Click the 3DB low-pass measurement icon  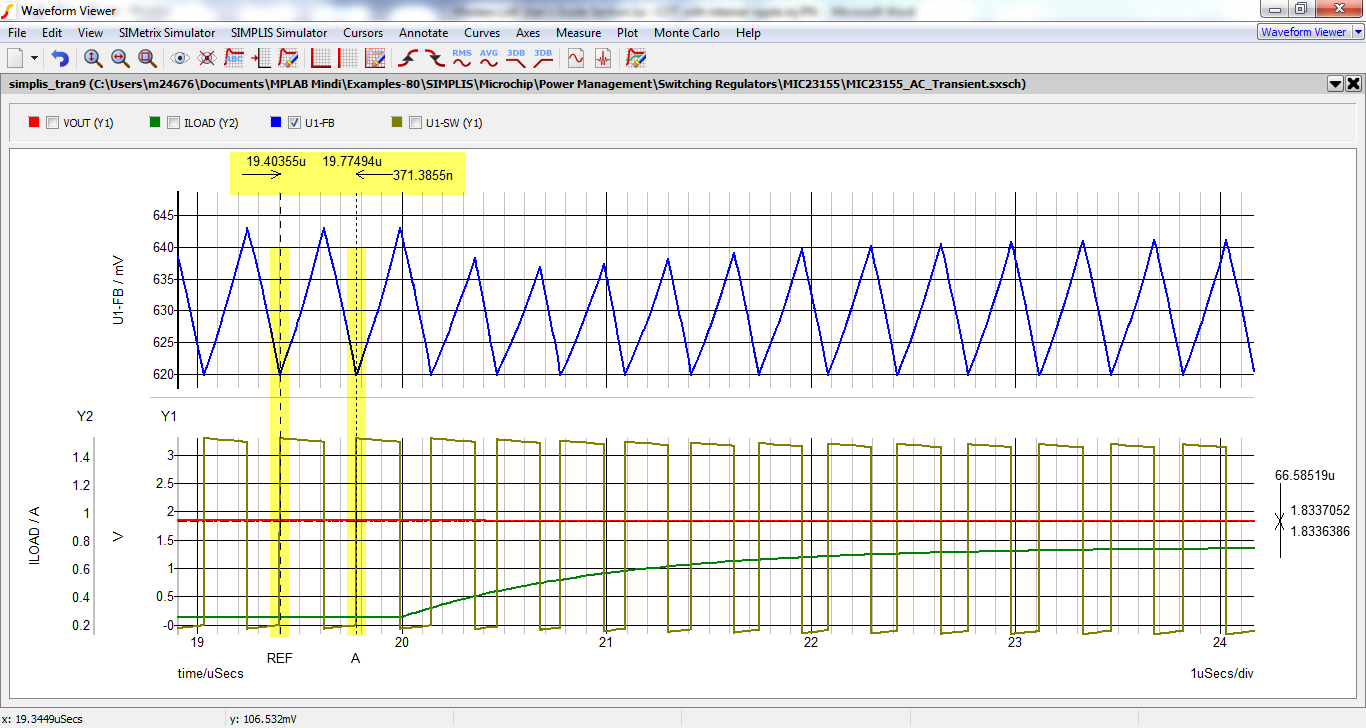516,58
